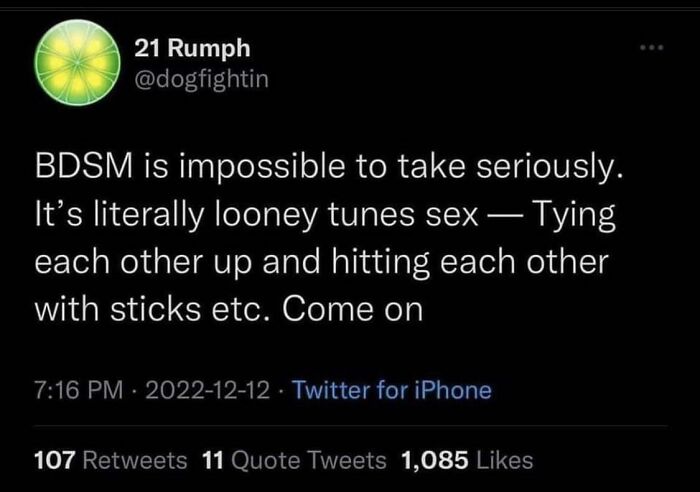
Task: Click the 107 retweet count number
Action: pos(54,460)
